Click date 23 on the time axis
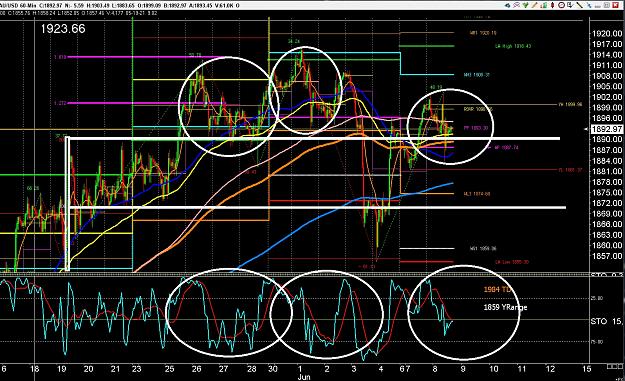Image resolution: width=625 pixels, height=381 pixels. tap(136, 369)
